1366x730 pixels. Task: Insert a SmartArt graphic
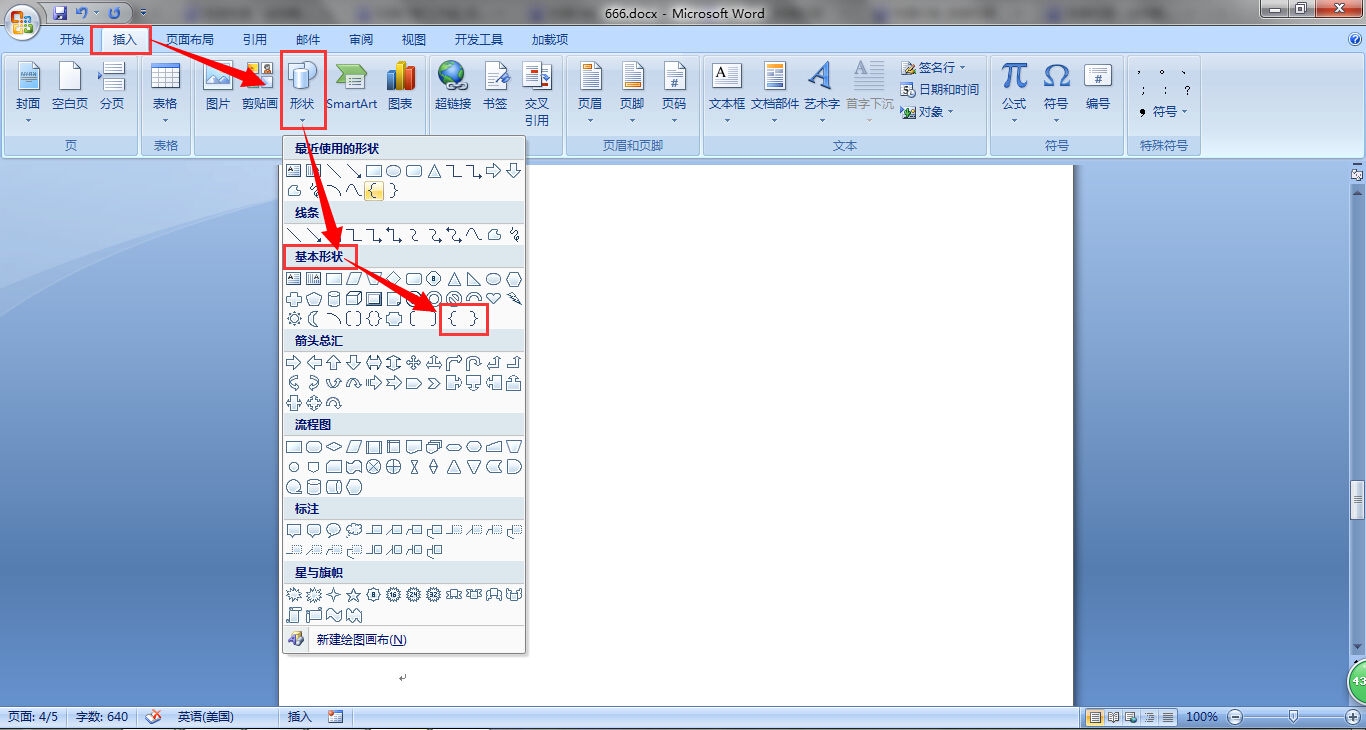[x=352, y=86]
